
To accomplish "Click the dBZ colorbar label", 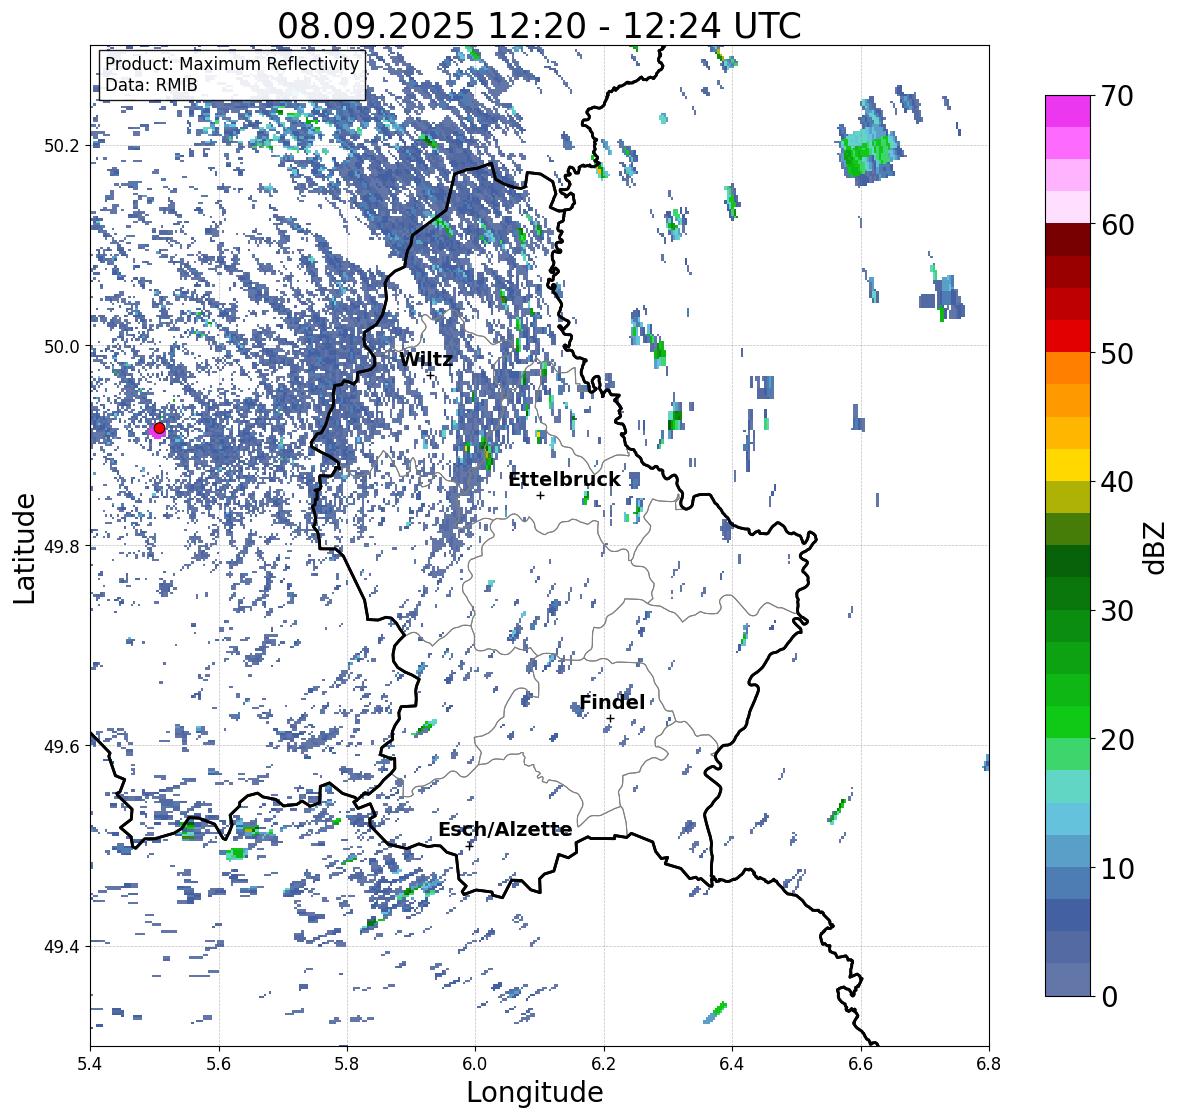I will [1156, 547].
